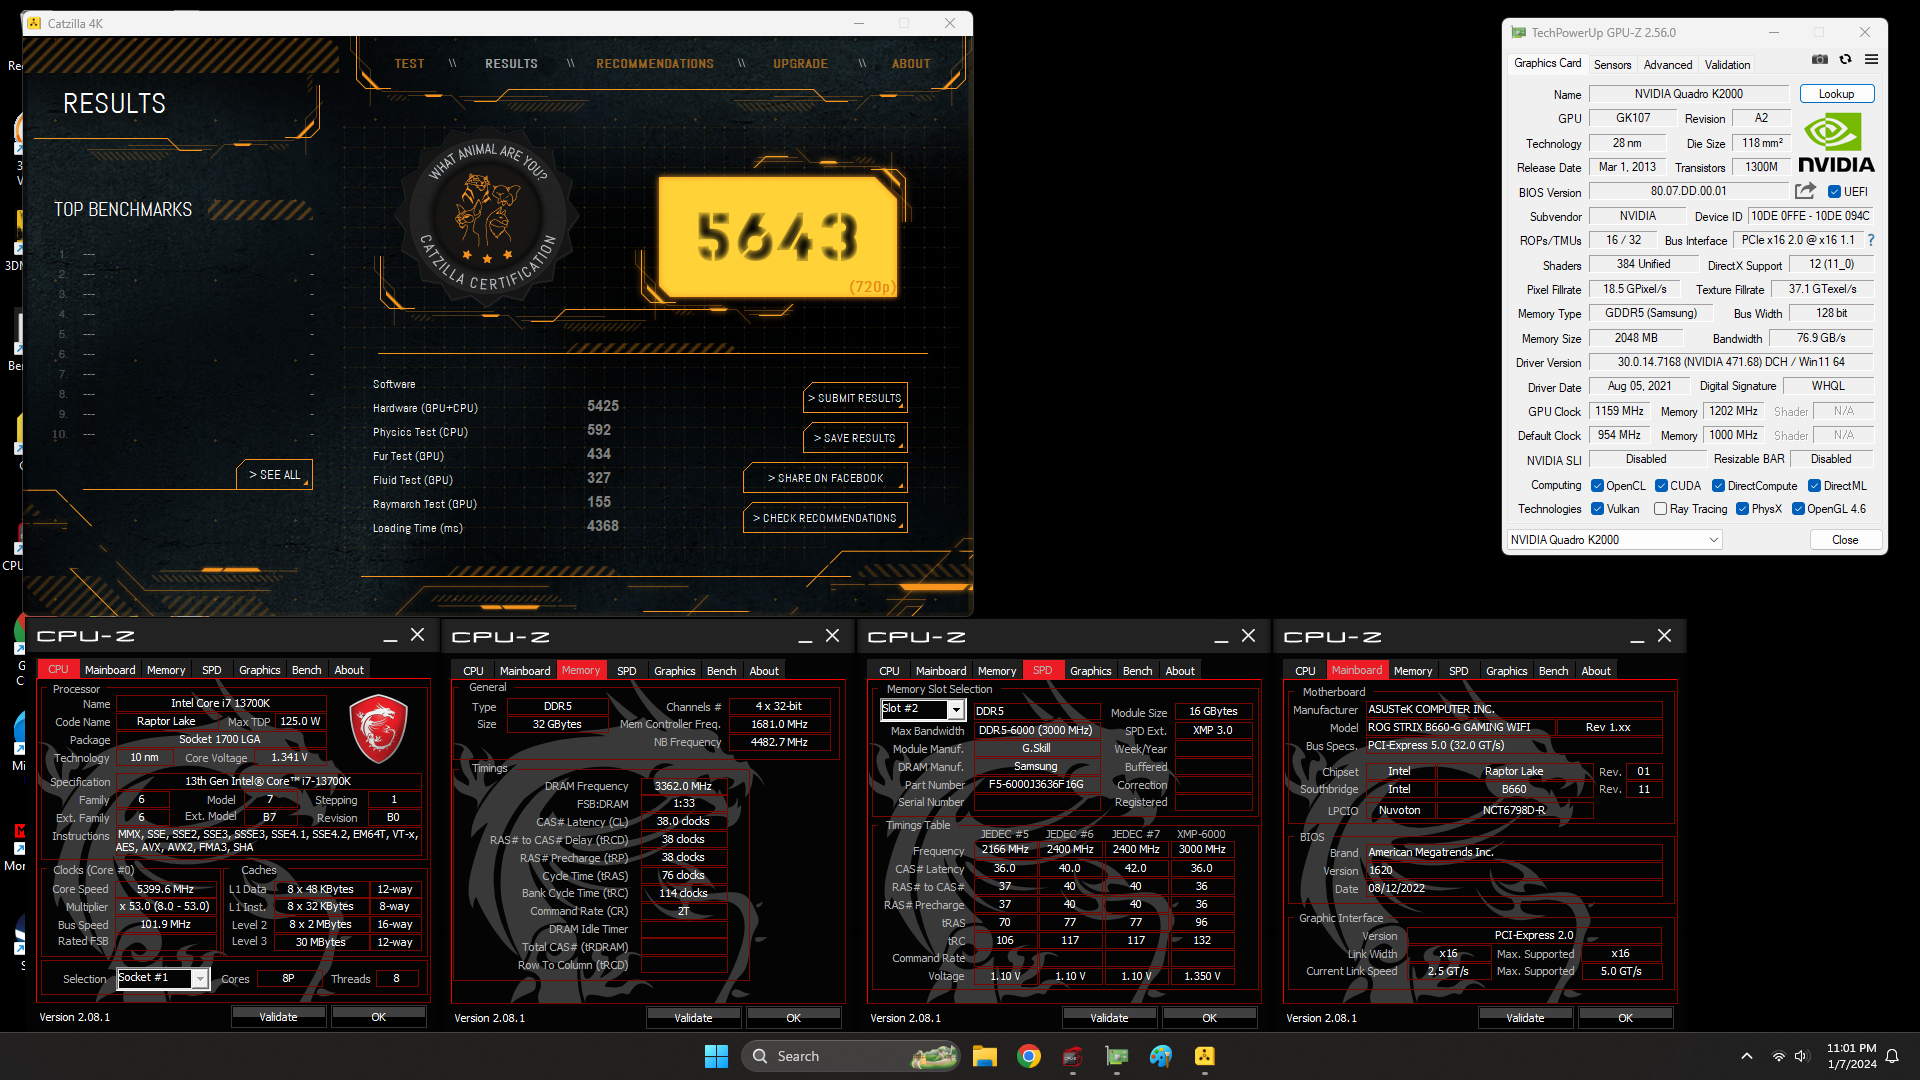Toggle the UEFI checkbox in GPU-Z

[1834, 192]
